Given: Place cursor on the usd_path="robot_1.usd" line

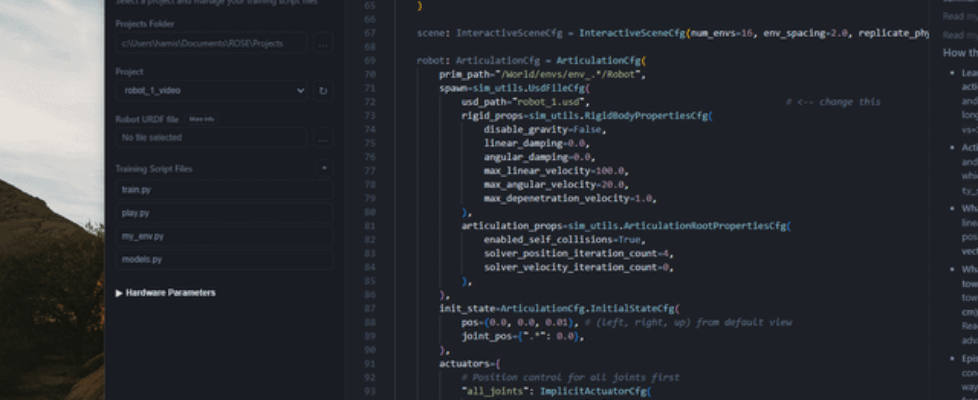Looking at the screenshot, I should coord(525,102).
